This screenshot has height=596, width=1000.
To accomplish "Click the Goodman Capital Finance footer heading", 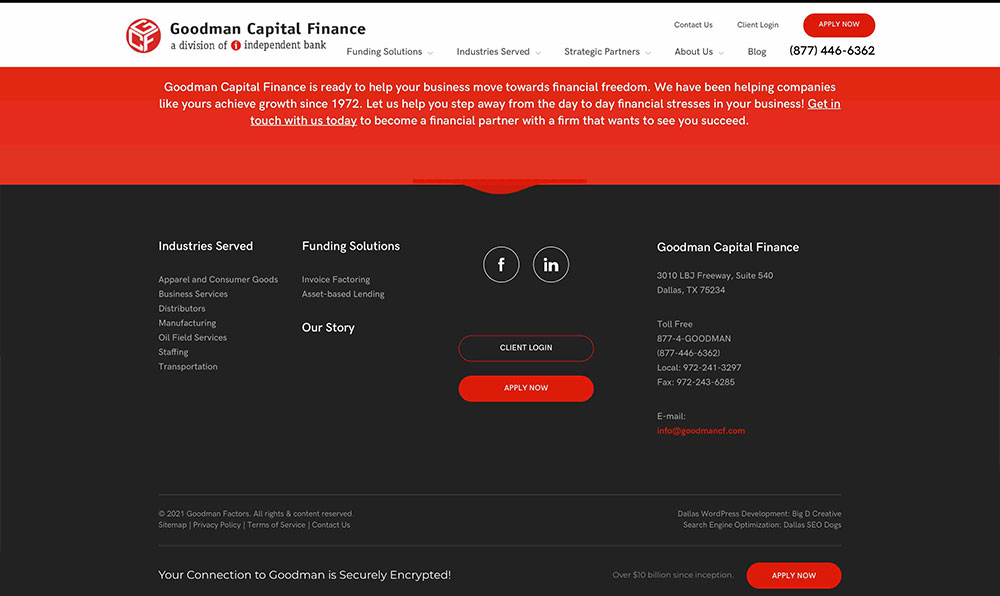I will (728, 247).
